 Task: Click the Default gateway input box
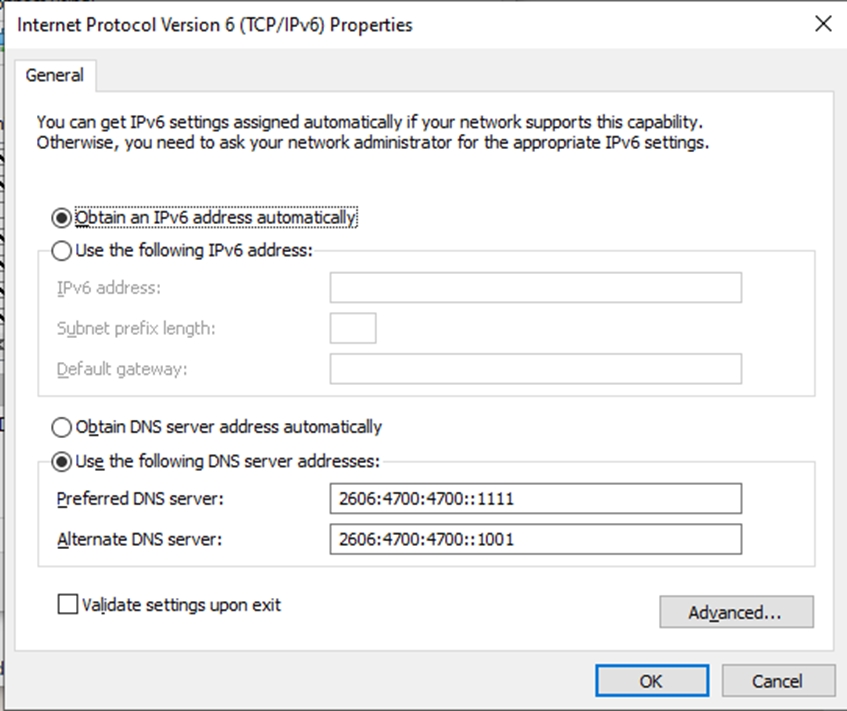[x=535, y=369]
